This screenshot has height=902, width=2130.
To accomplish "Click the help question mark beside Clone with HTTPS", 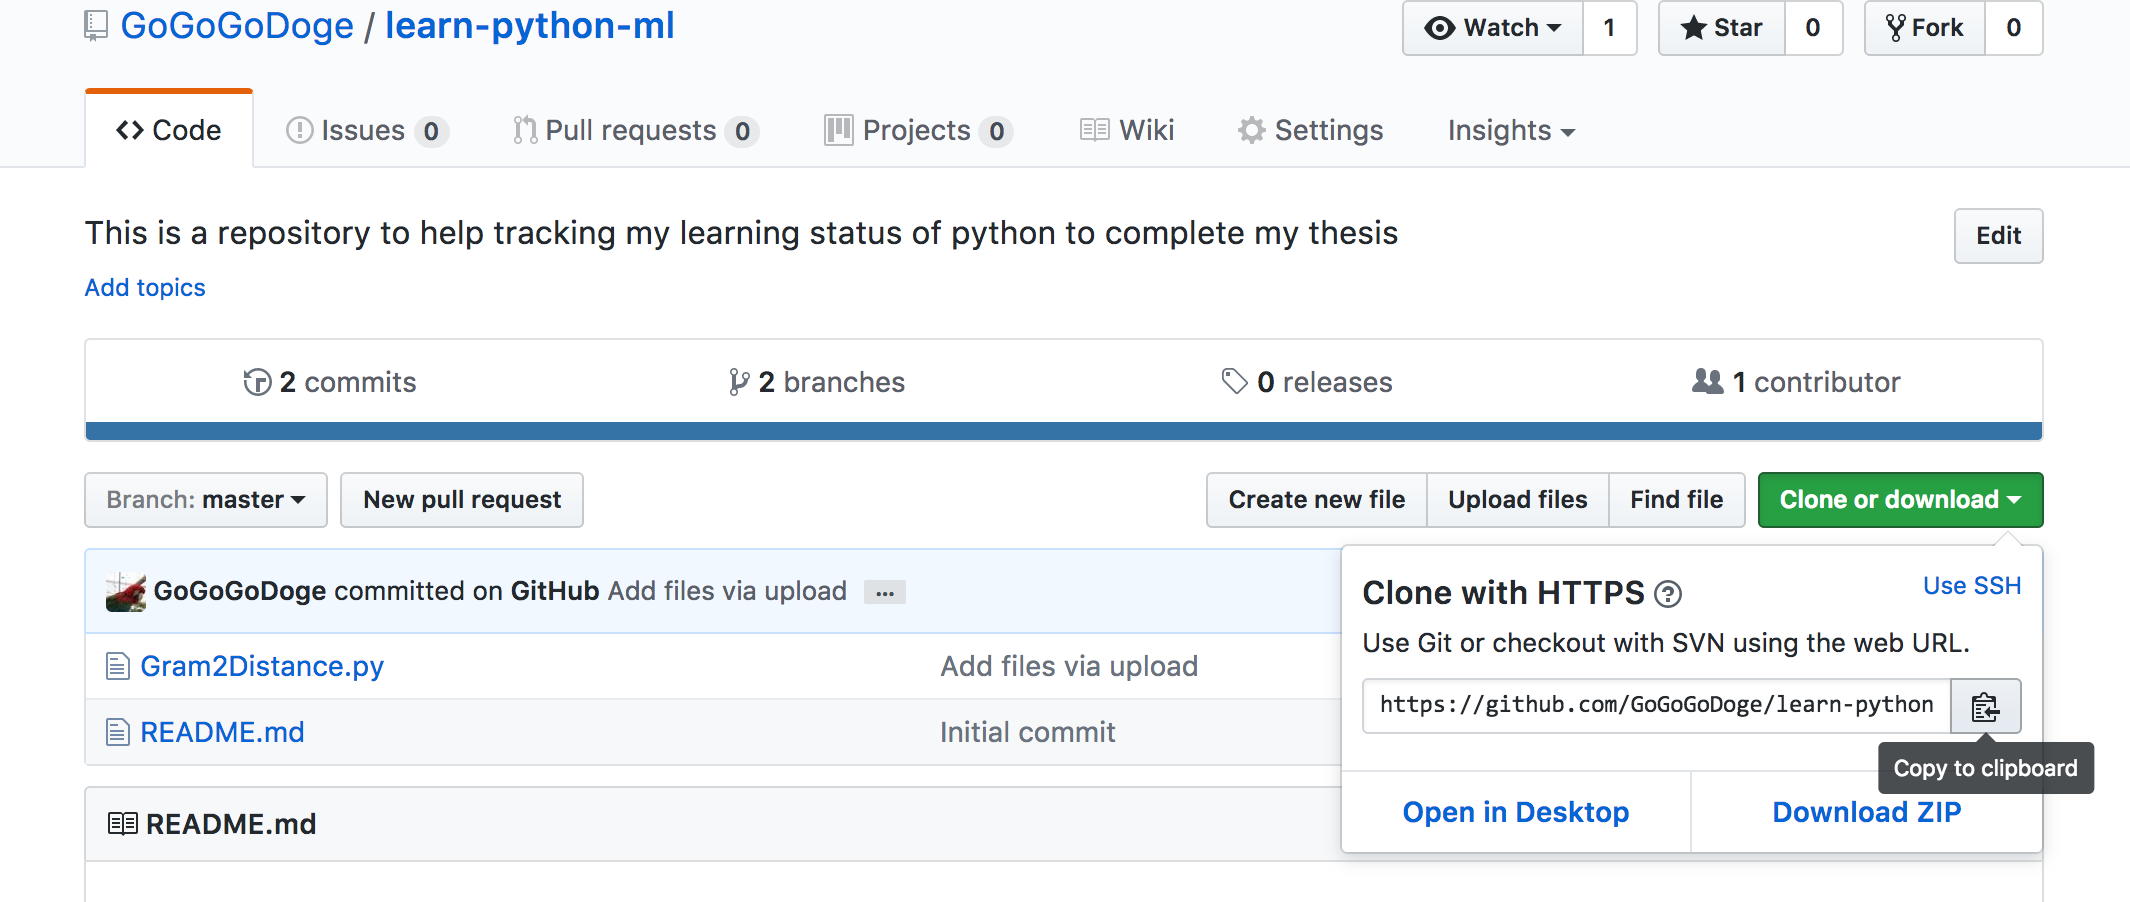I will pyautogui.click(x=1668, y=594).
